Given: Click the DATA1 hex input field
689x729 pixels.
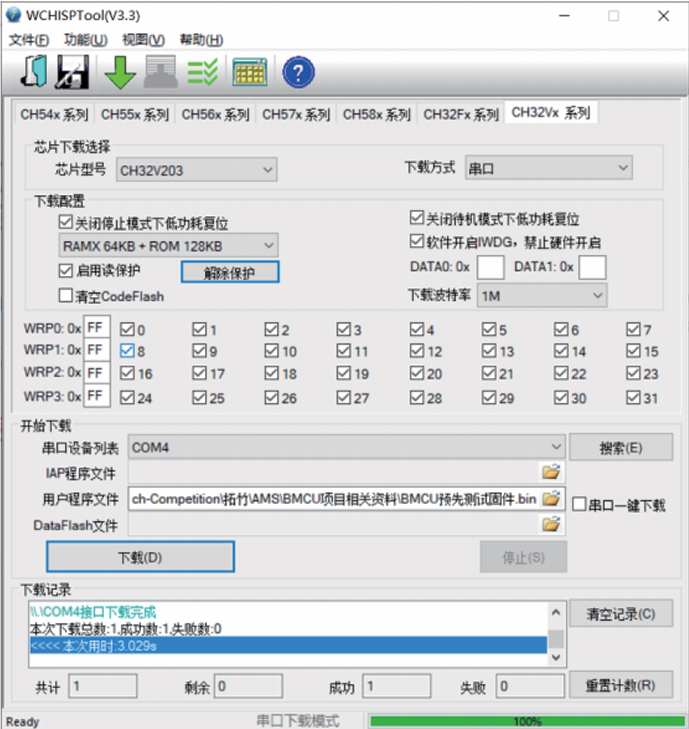Looking at the screenshot, I should (592, 267).
